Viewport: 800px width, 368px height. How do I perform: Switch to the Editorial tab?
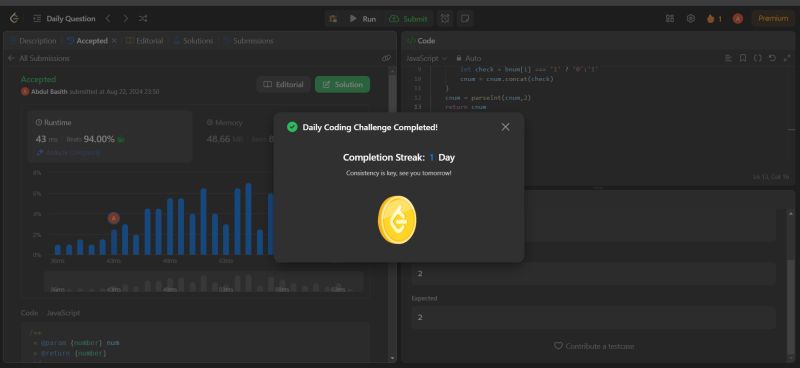point(144,41)
